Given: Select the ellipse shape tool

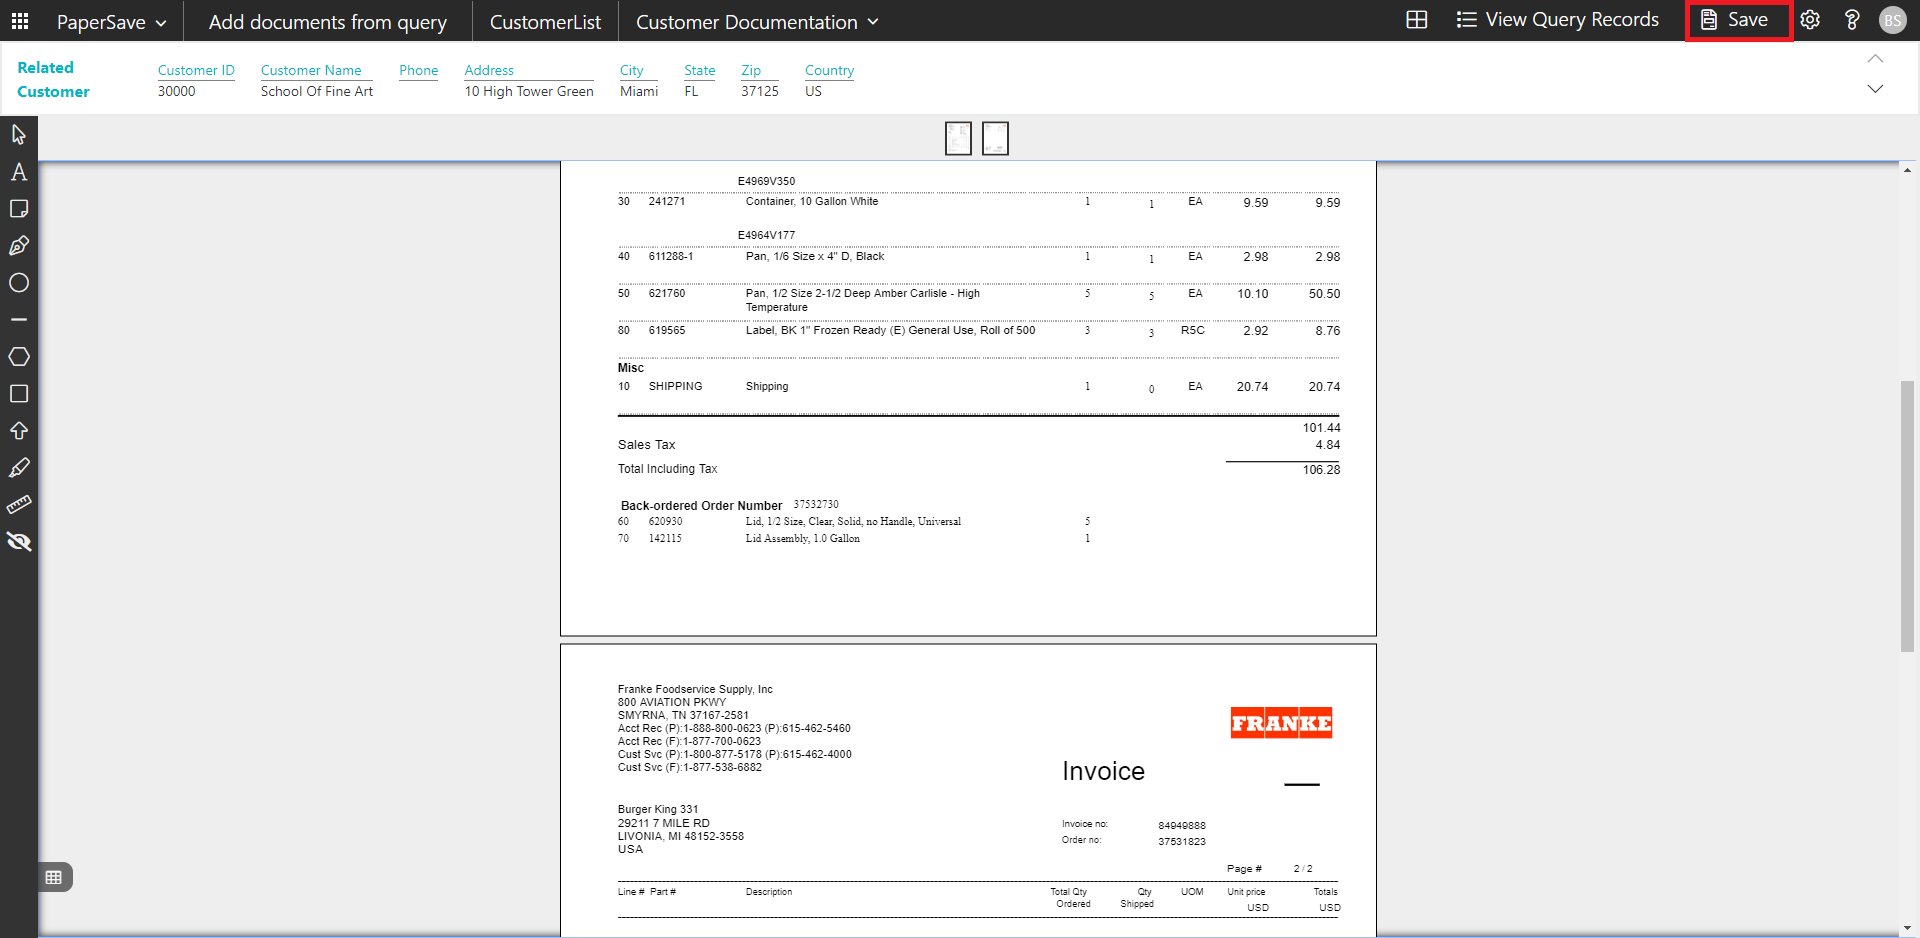Looking at the screenshot, I should pos(18,283).
